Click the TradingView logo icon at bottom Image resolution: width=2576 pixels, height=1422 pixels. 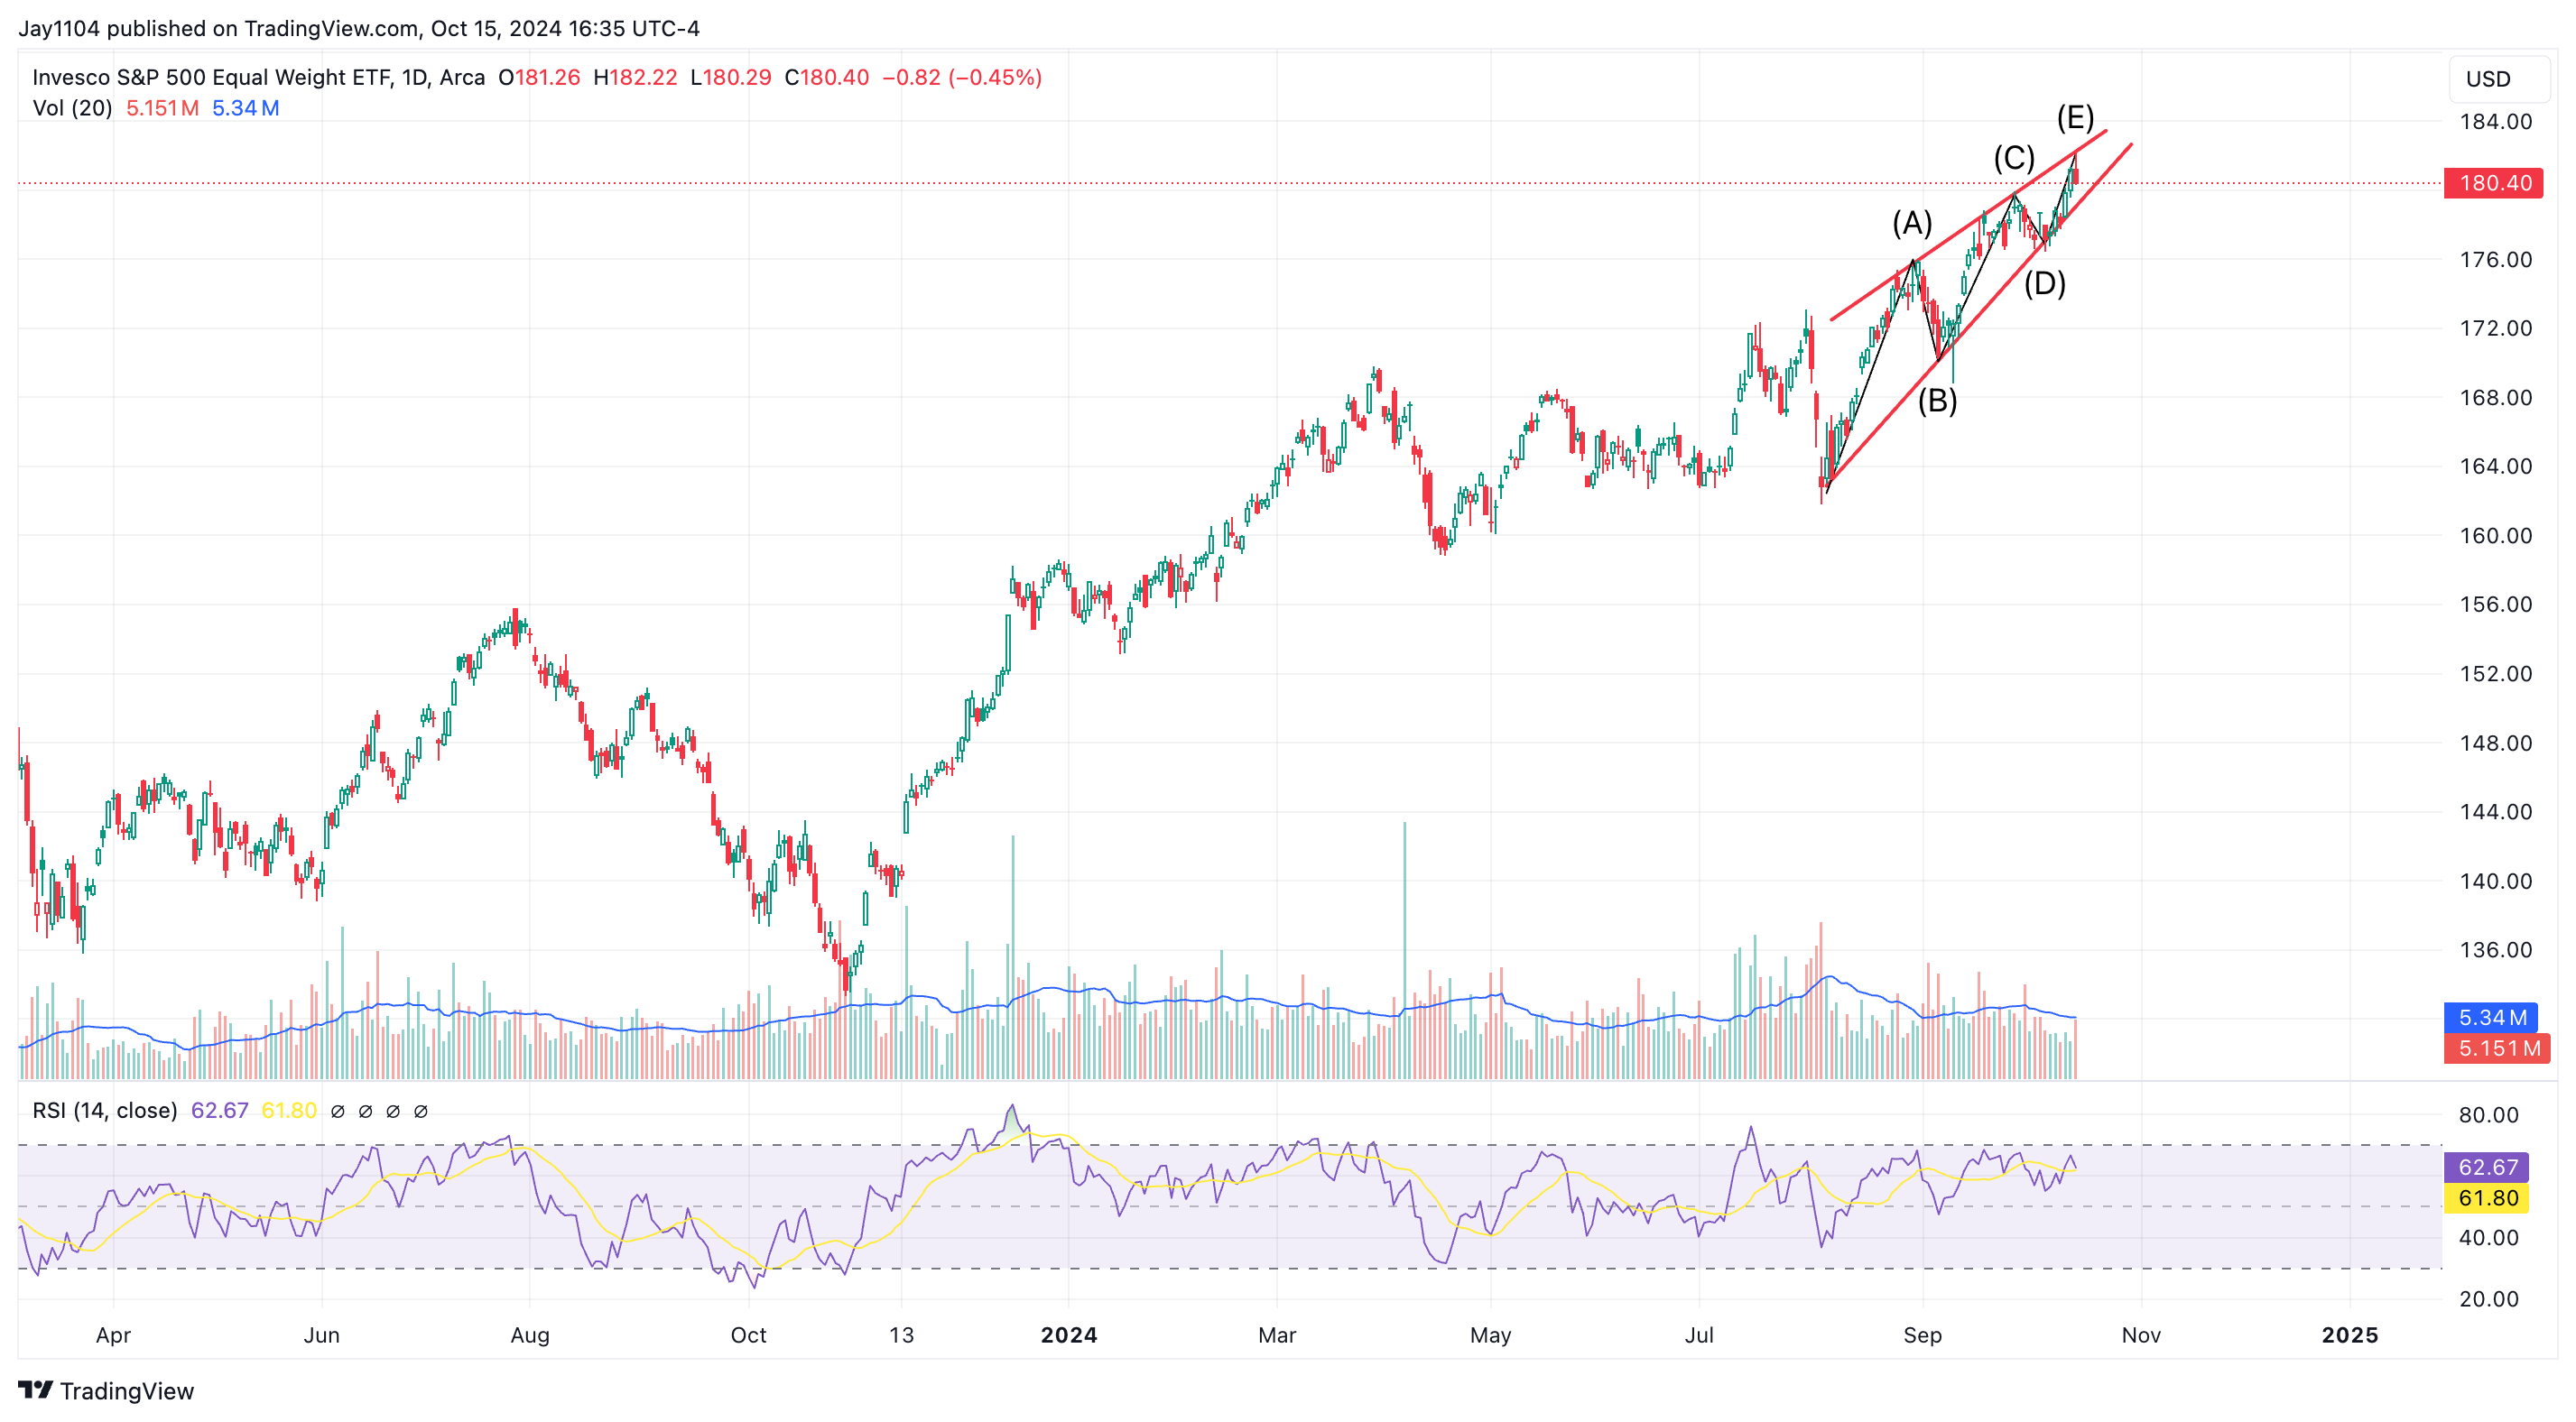pyautogui.click(x=35, y=1390)
